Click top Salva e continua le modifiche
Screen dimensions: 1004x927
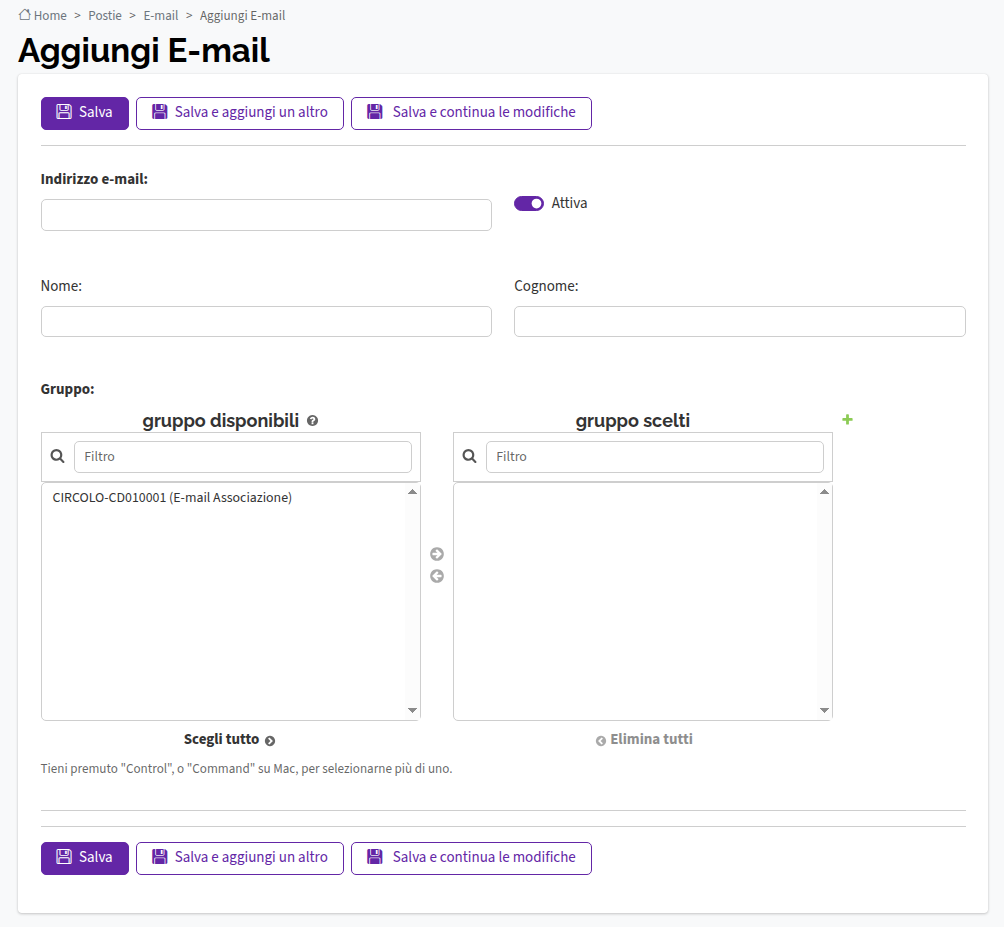[x=471, y=113]
